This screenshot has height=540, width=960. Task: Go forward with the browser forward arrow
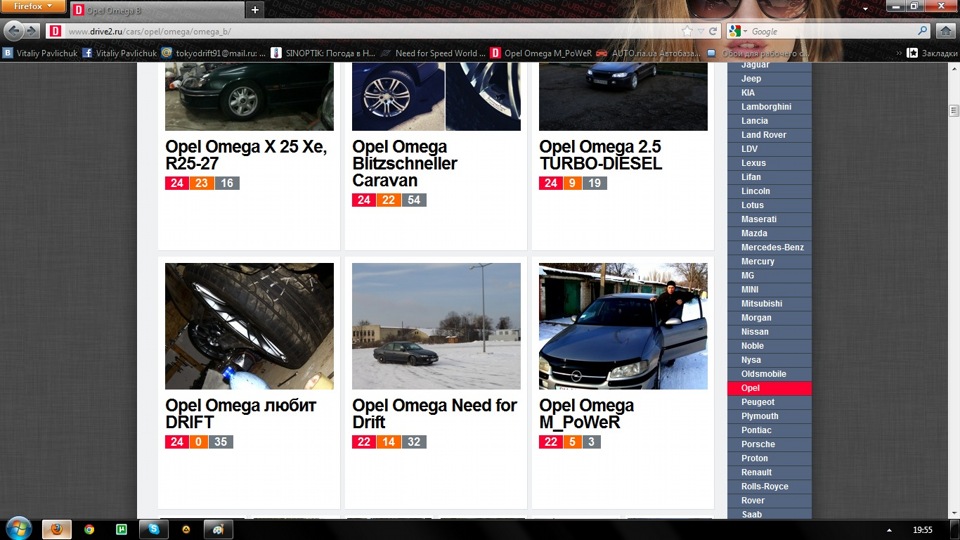coord(31,31)
